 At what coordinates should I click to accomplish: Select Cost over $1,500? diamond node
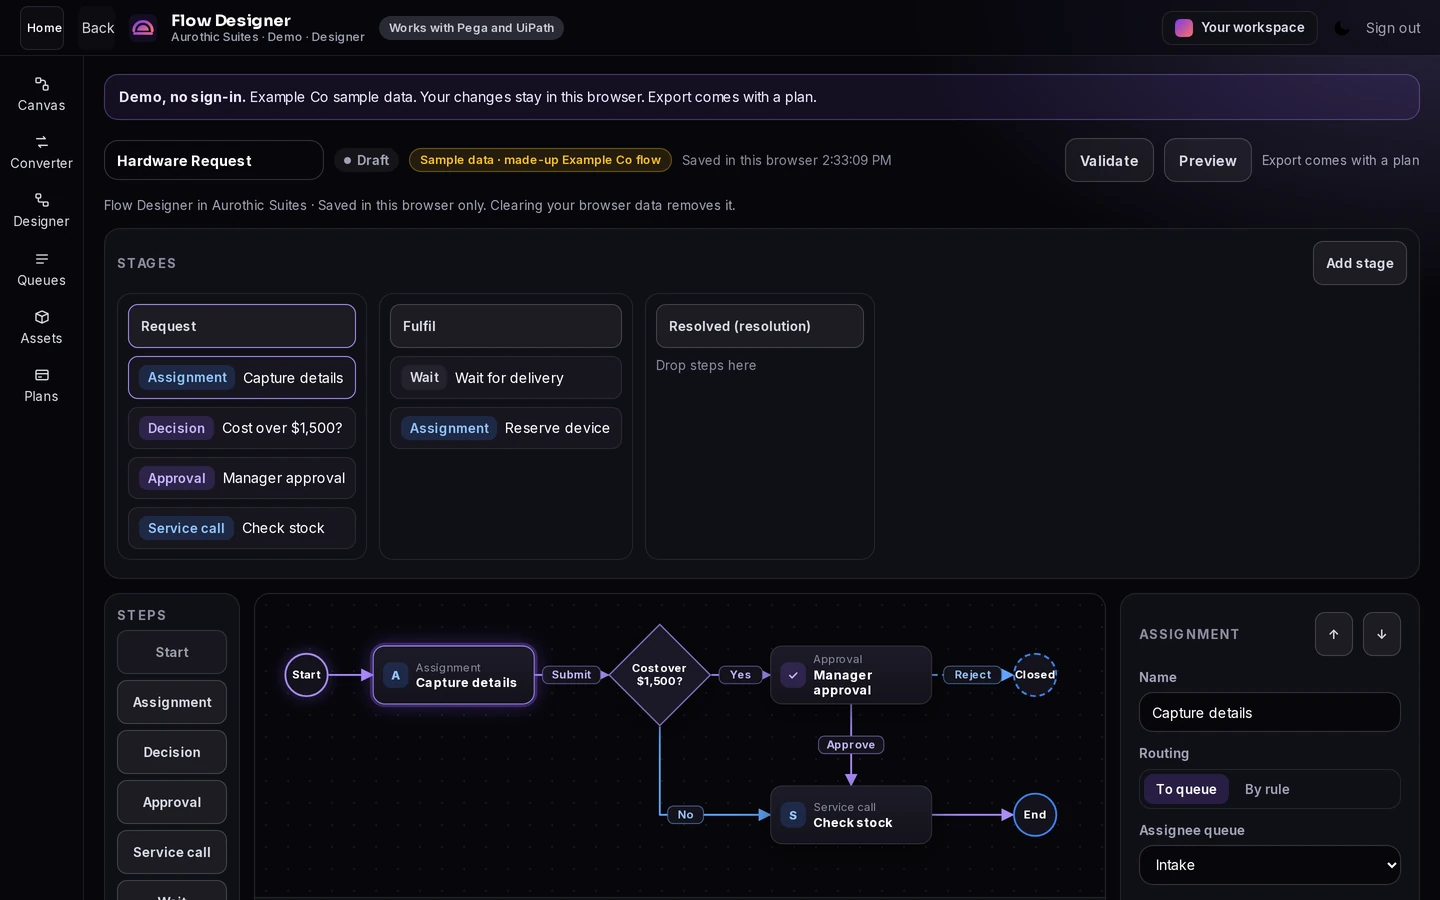[659, 675]
